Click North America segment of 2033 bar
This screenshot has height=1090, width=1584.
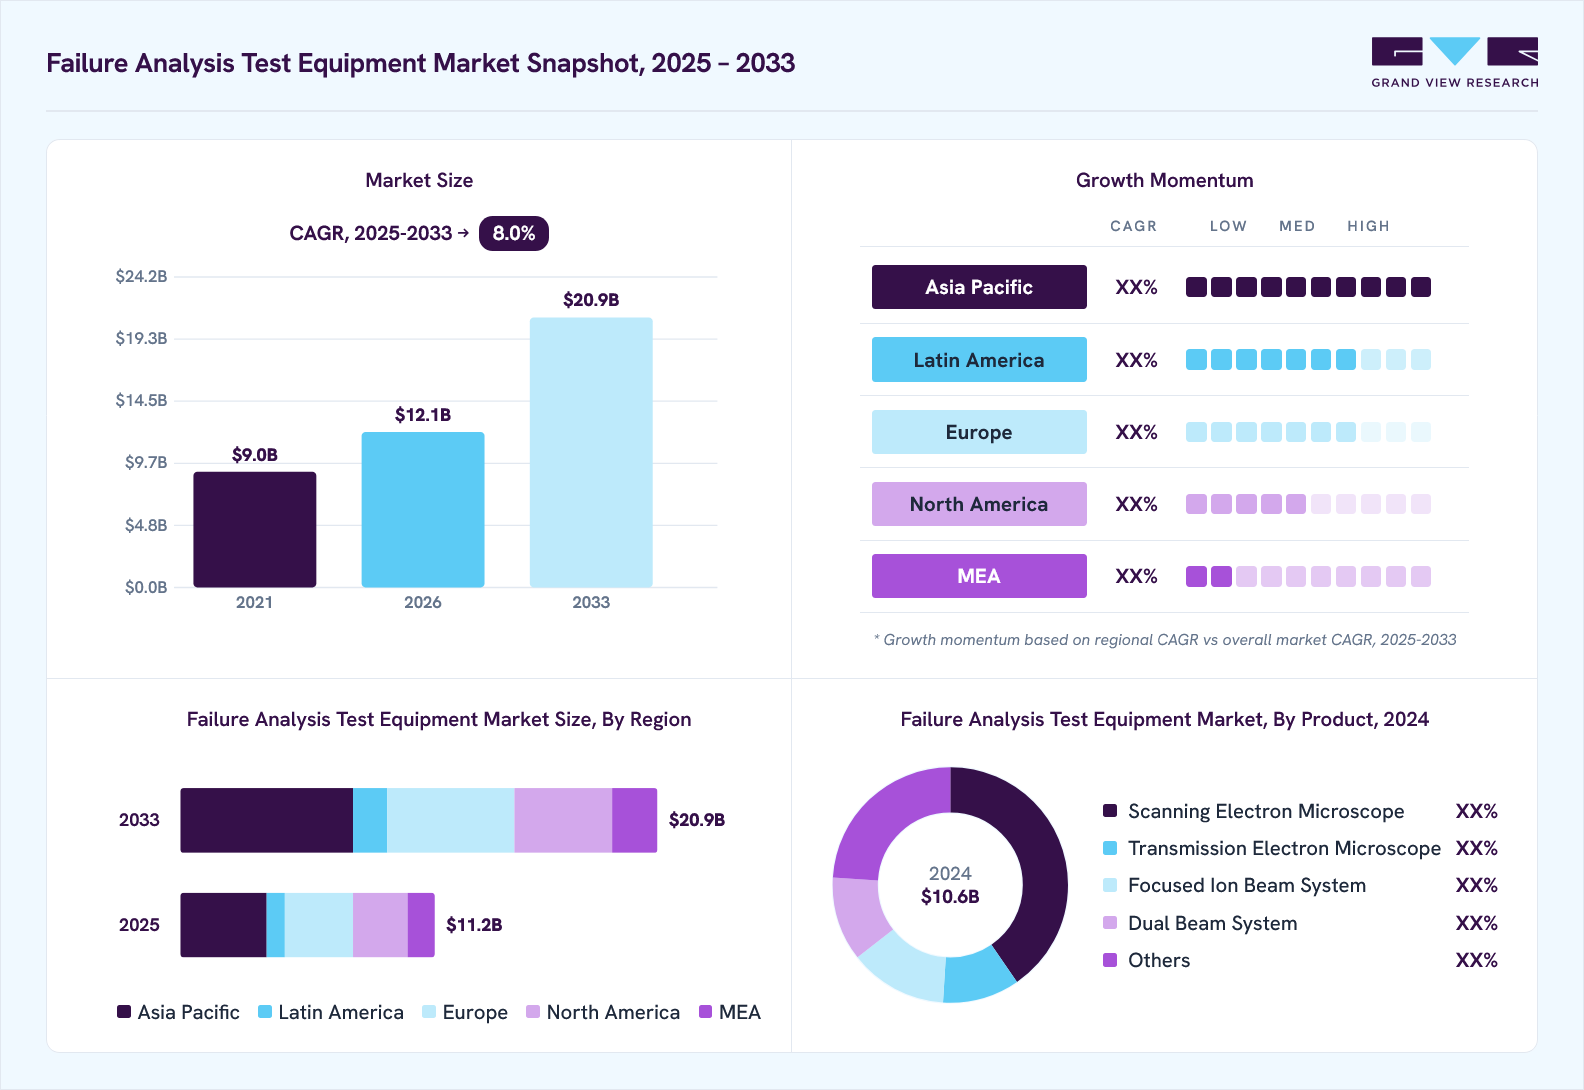[563, 820]
